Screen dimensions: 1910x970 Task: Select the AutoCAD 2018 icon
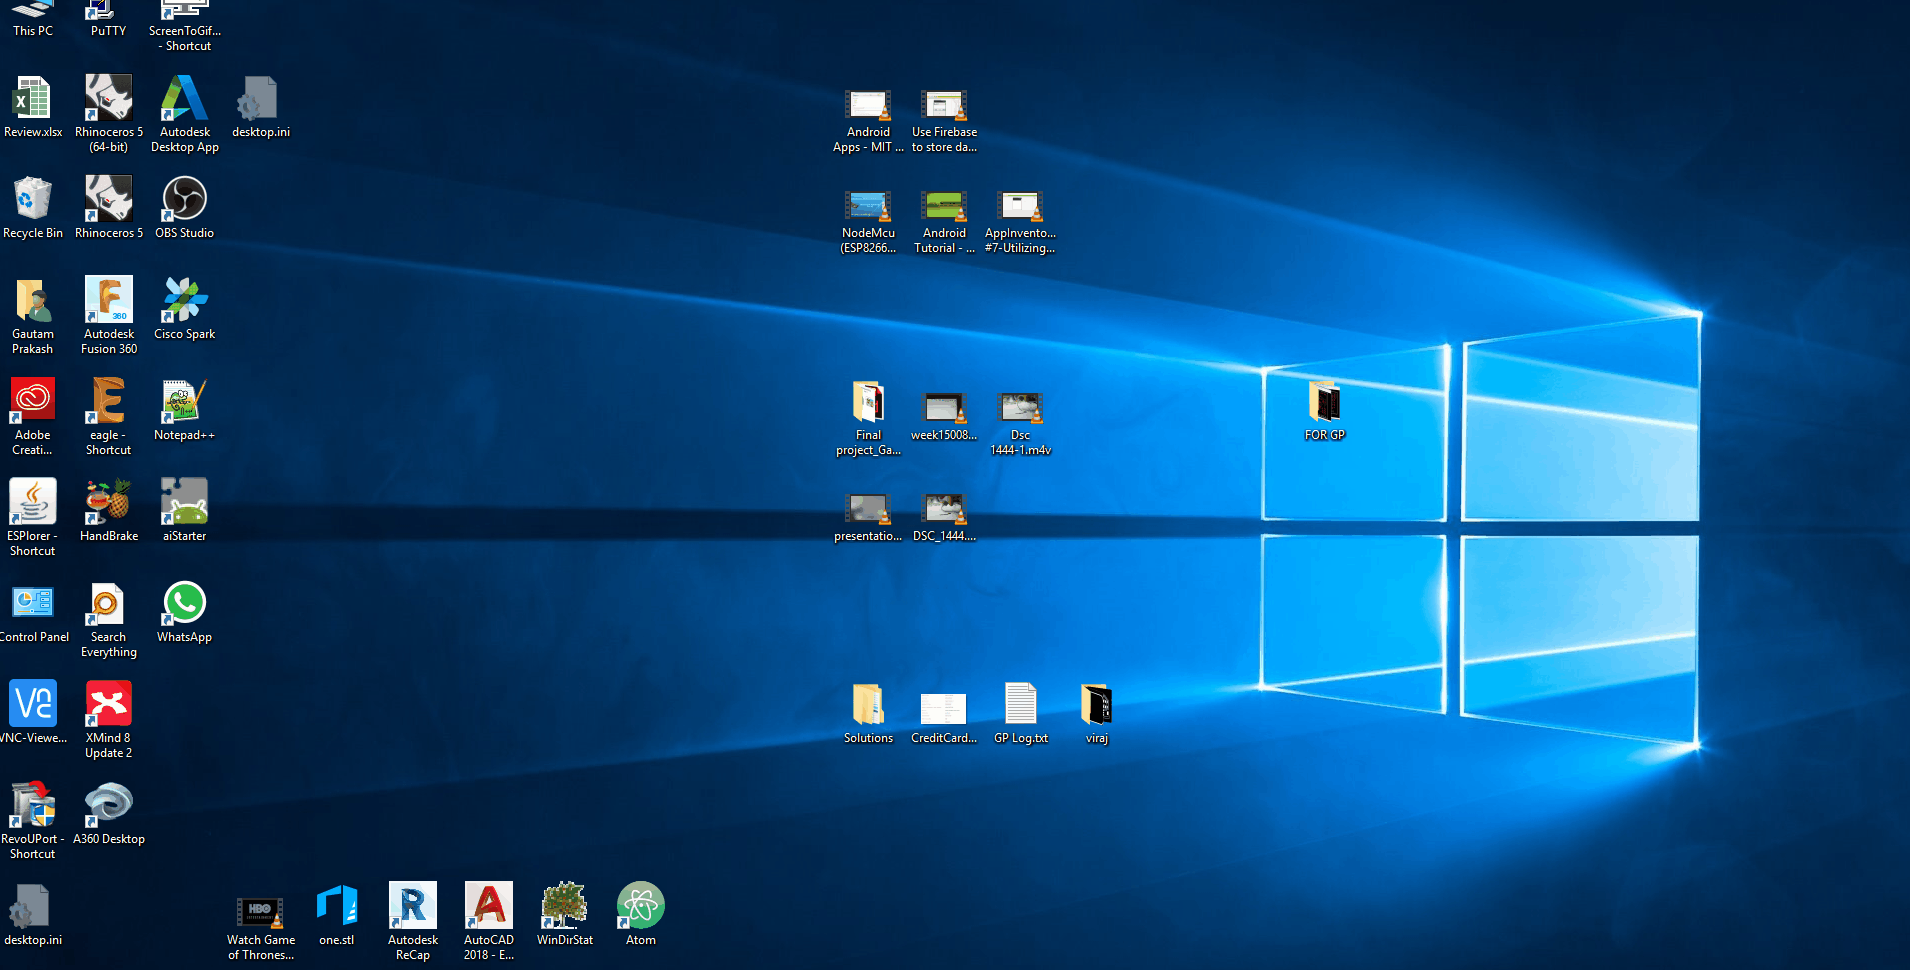[x=489, y=922]
